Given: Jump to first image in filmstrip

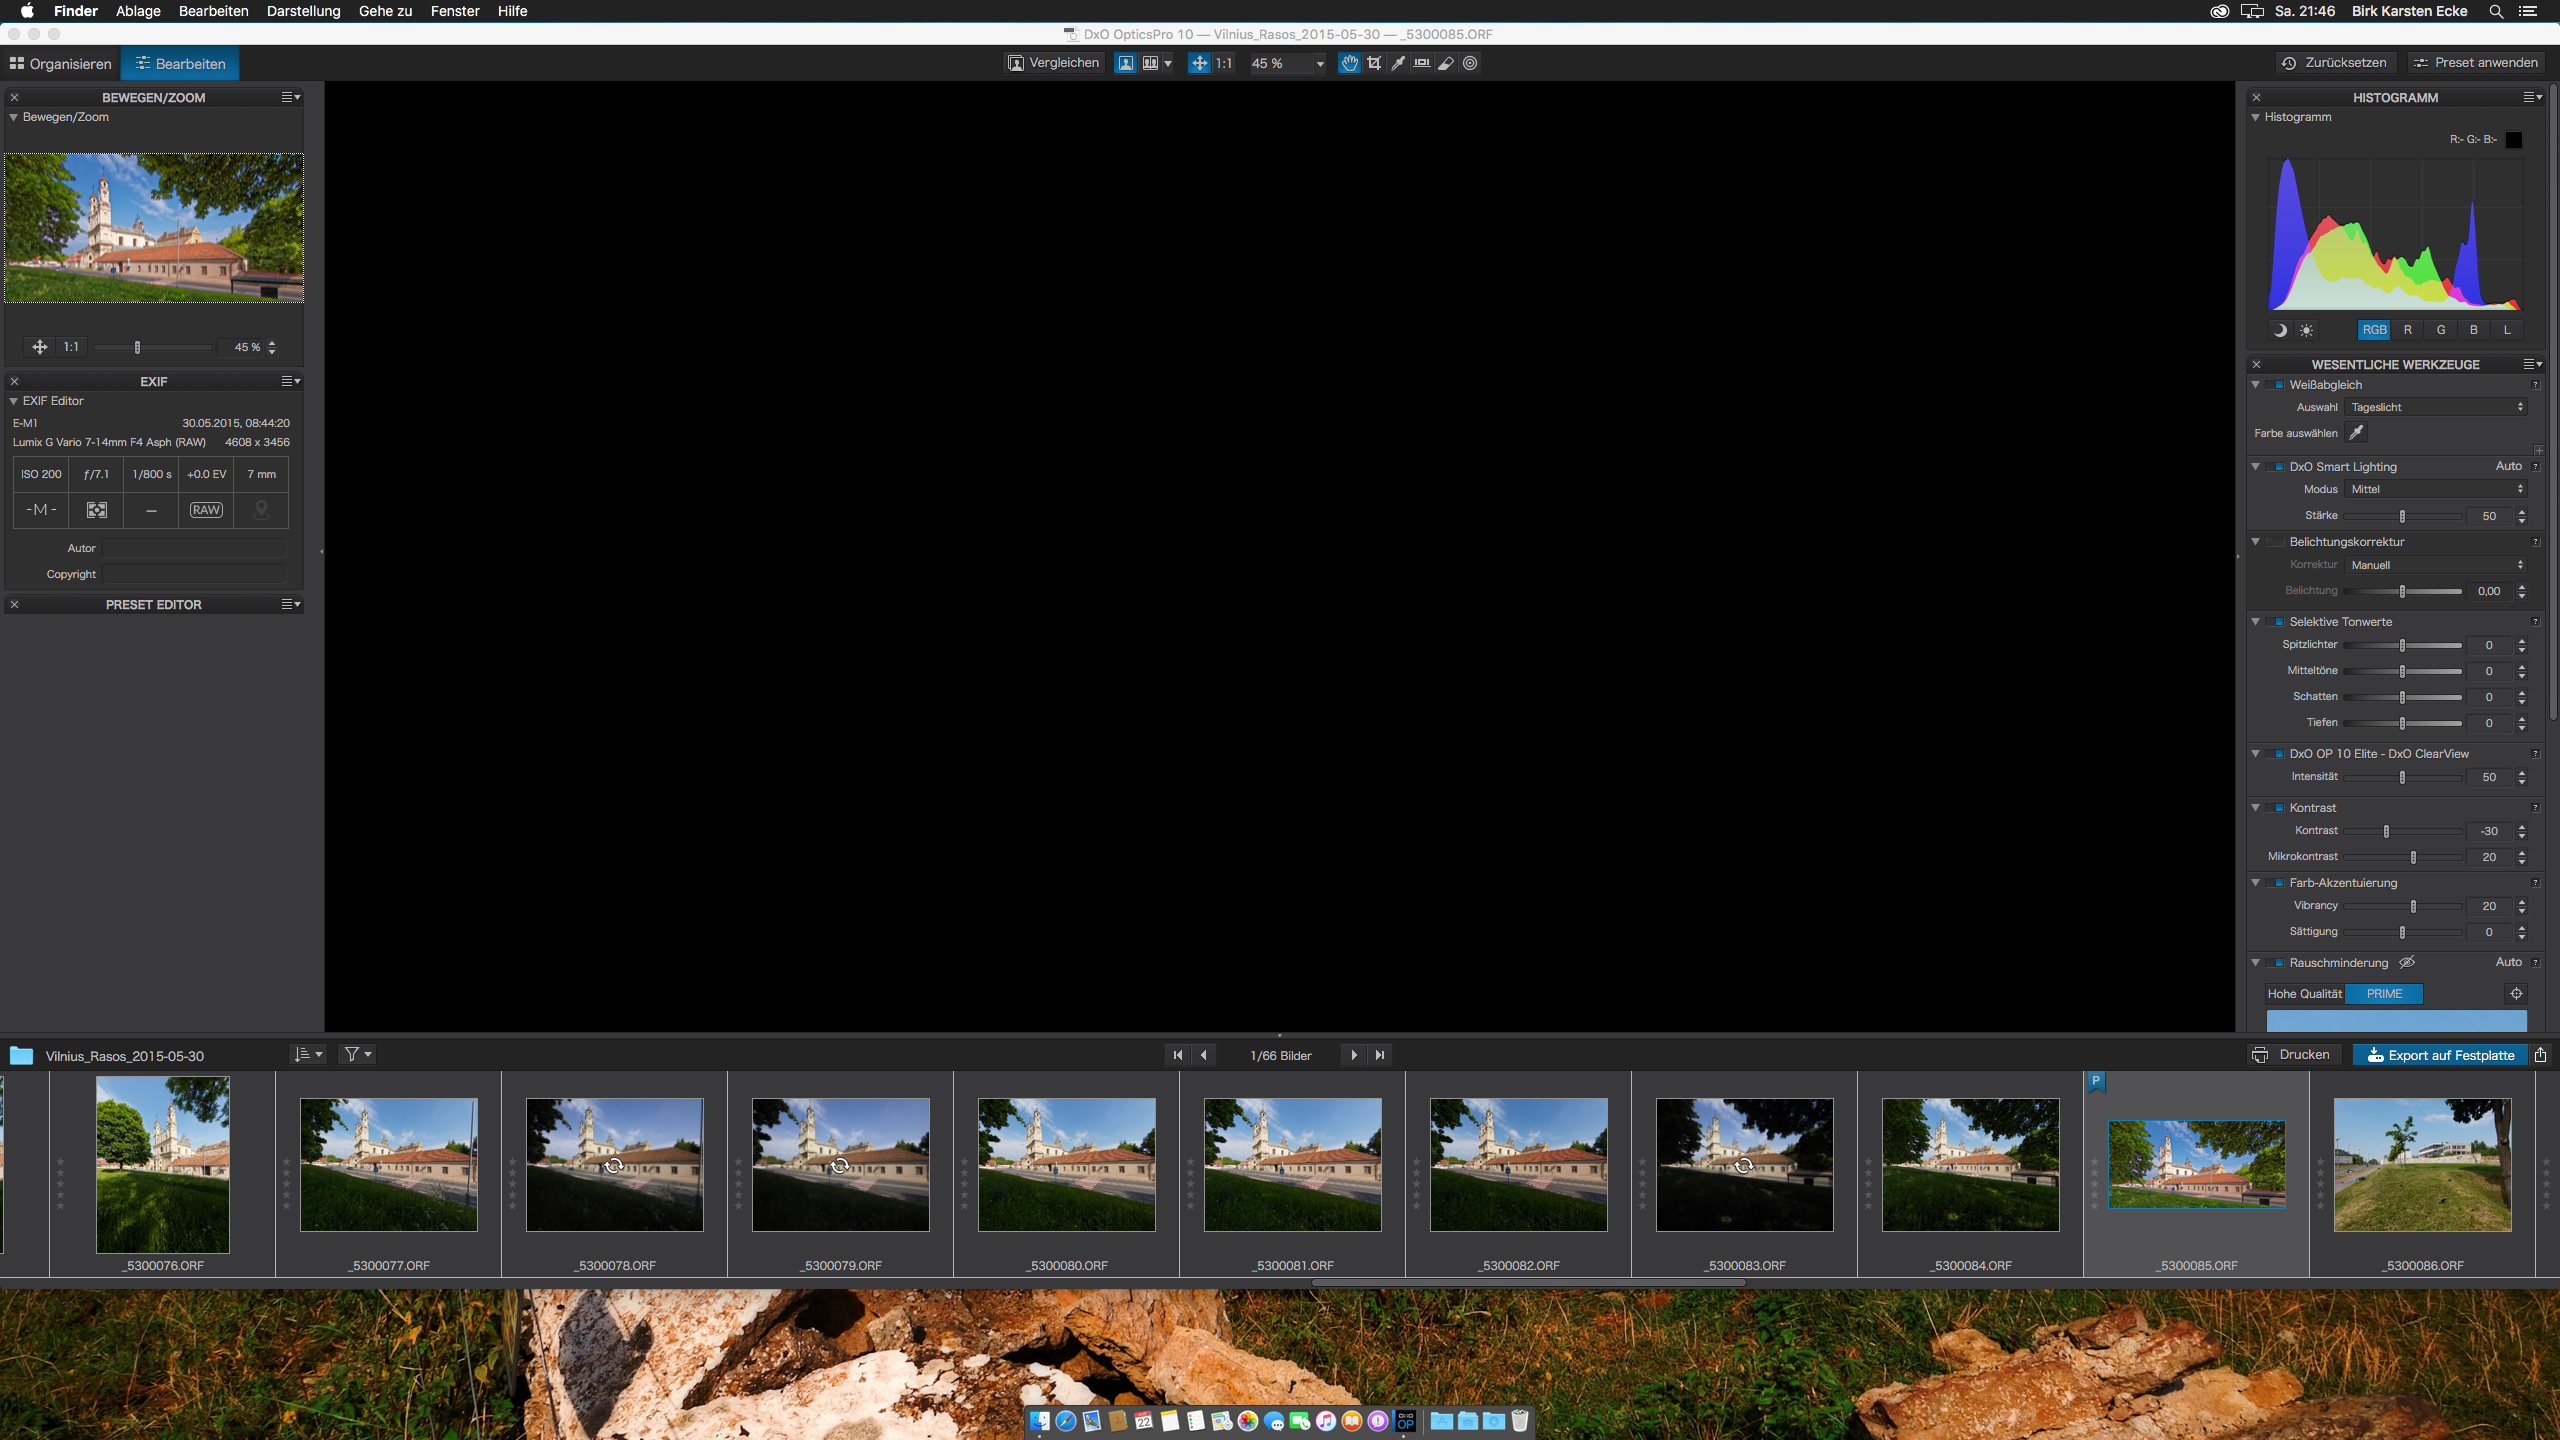Looking at the screenshot, I should (1178, 1055).
